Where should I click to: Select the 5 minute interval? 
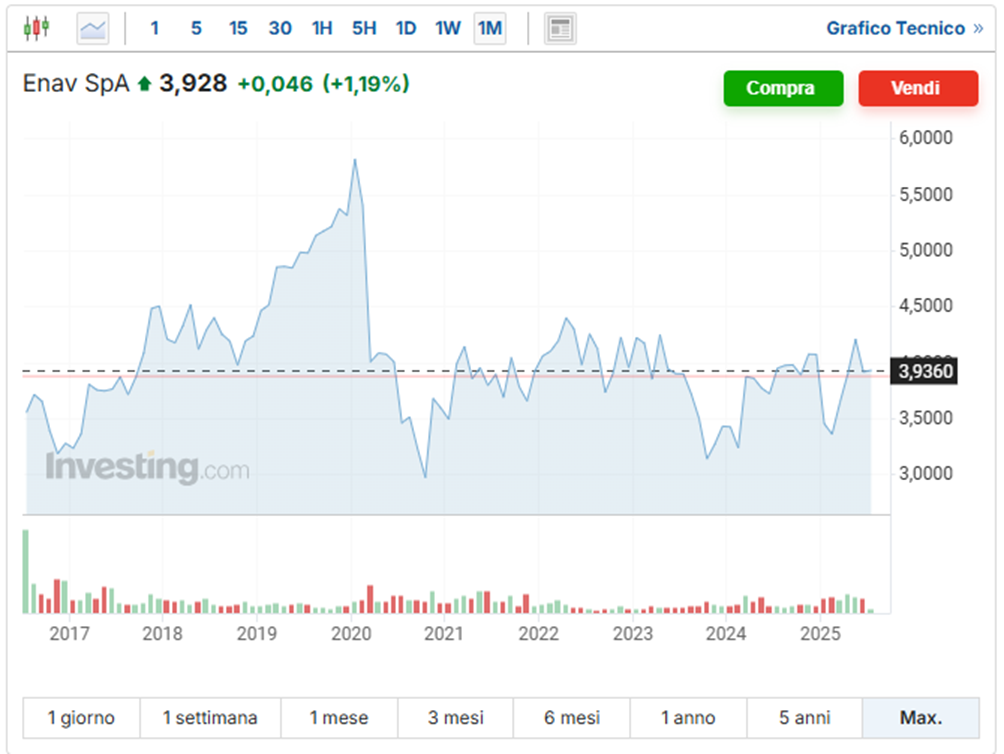click(x=196, y=28)
